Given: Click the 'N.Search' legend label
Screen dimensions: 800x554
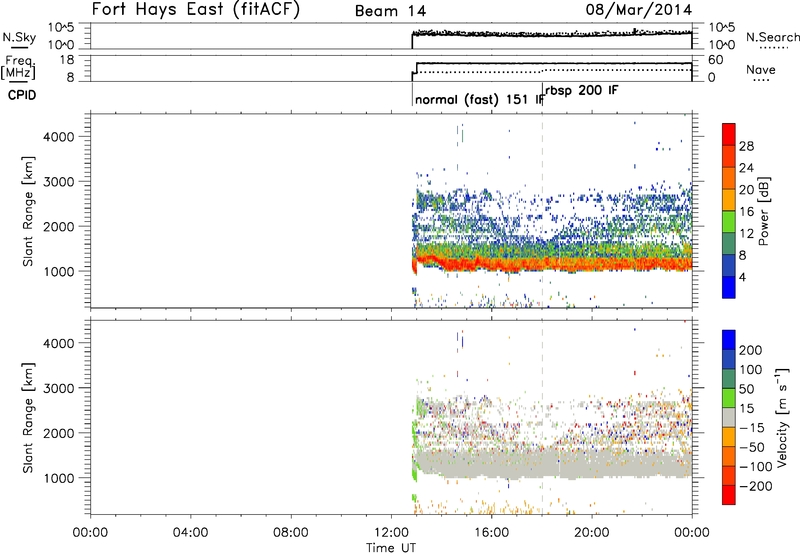Looking at the screenshot, I should point(772,37).
